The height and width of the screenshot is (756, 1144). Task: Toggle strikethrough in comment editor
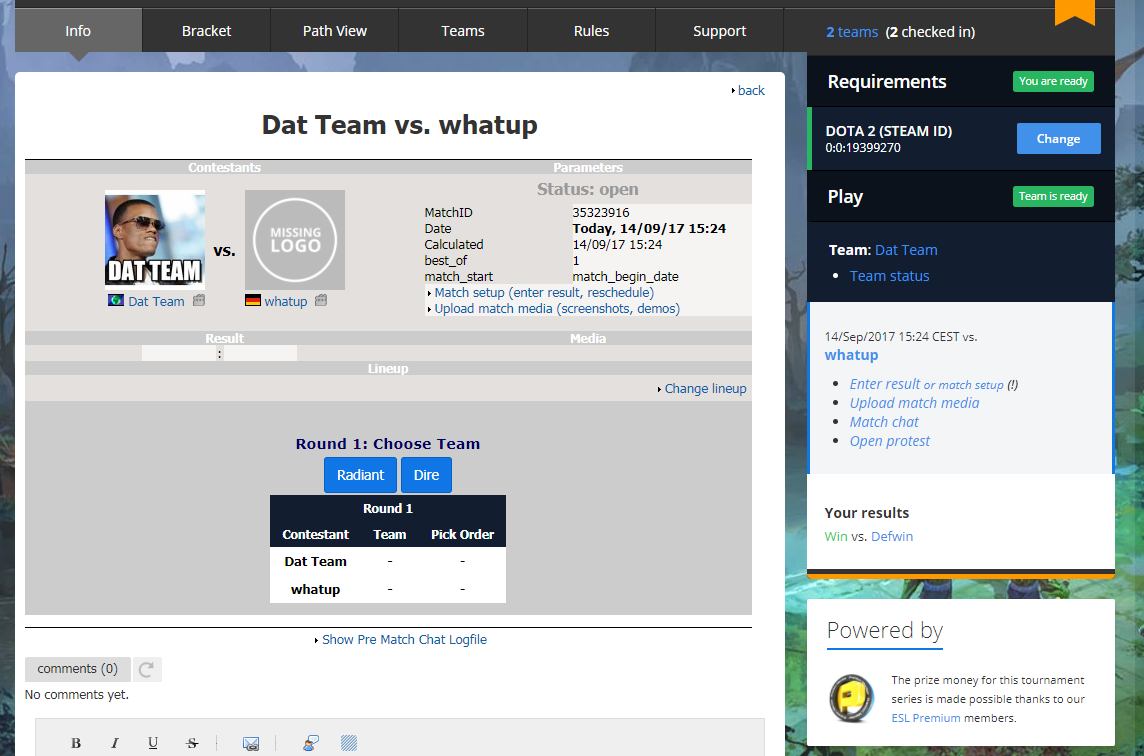pos(192,743)
